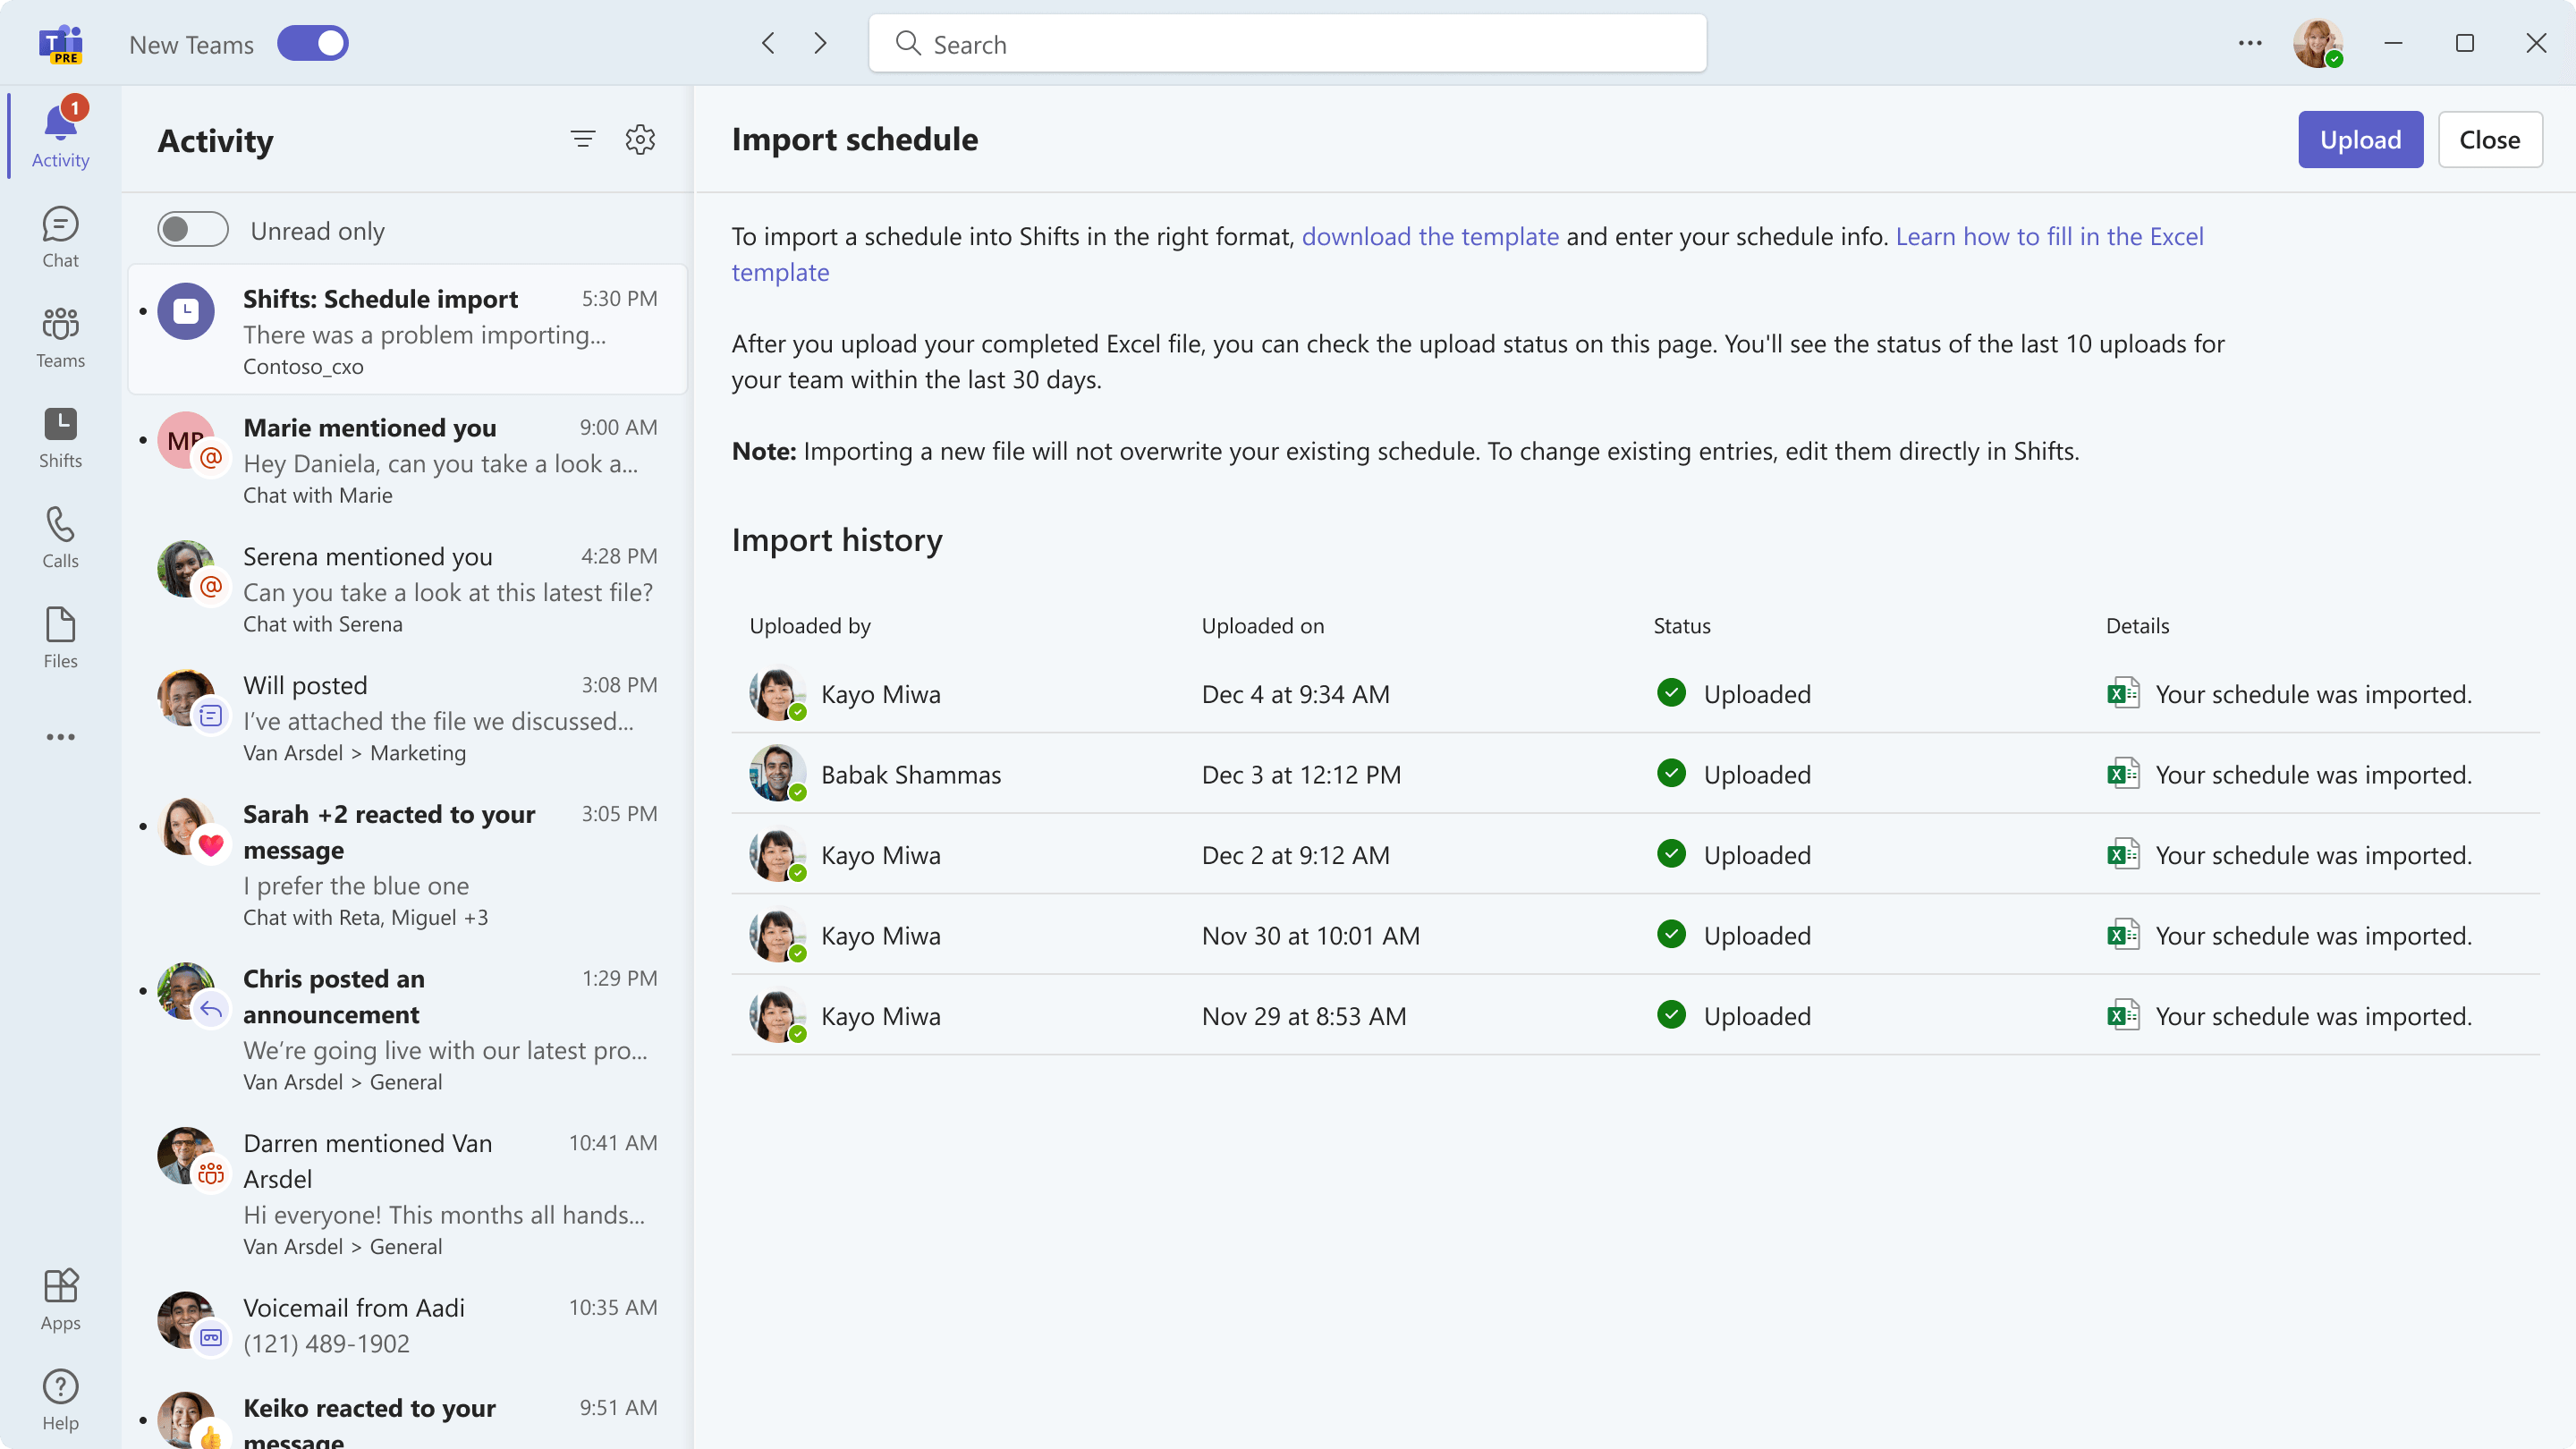Viewport: 2576px width, 1449px height.
Task: Open the profile avatar menu
Action: pos(2317,43)
